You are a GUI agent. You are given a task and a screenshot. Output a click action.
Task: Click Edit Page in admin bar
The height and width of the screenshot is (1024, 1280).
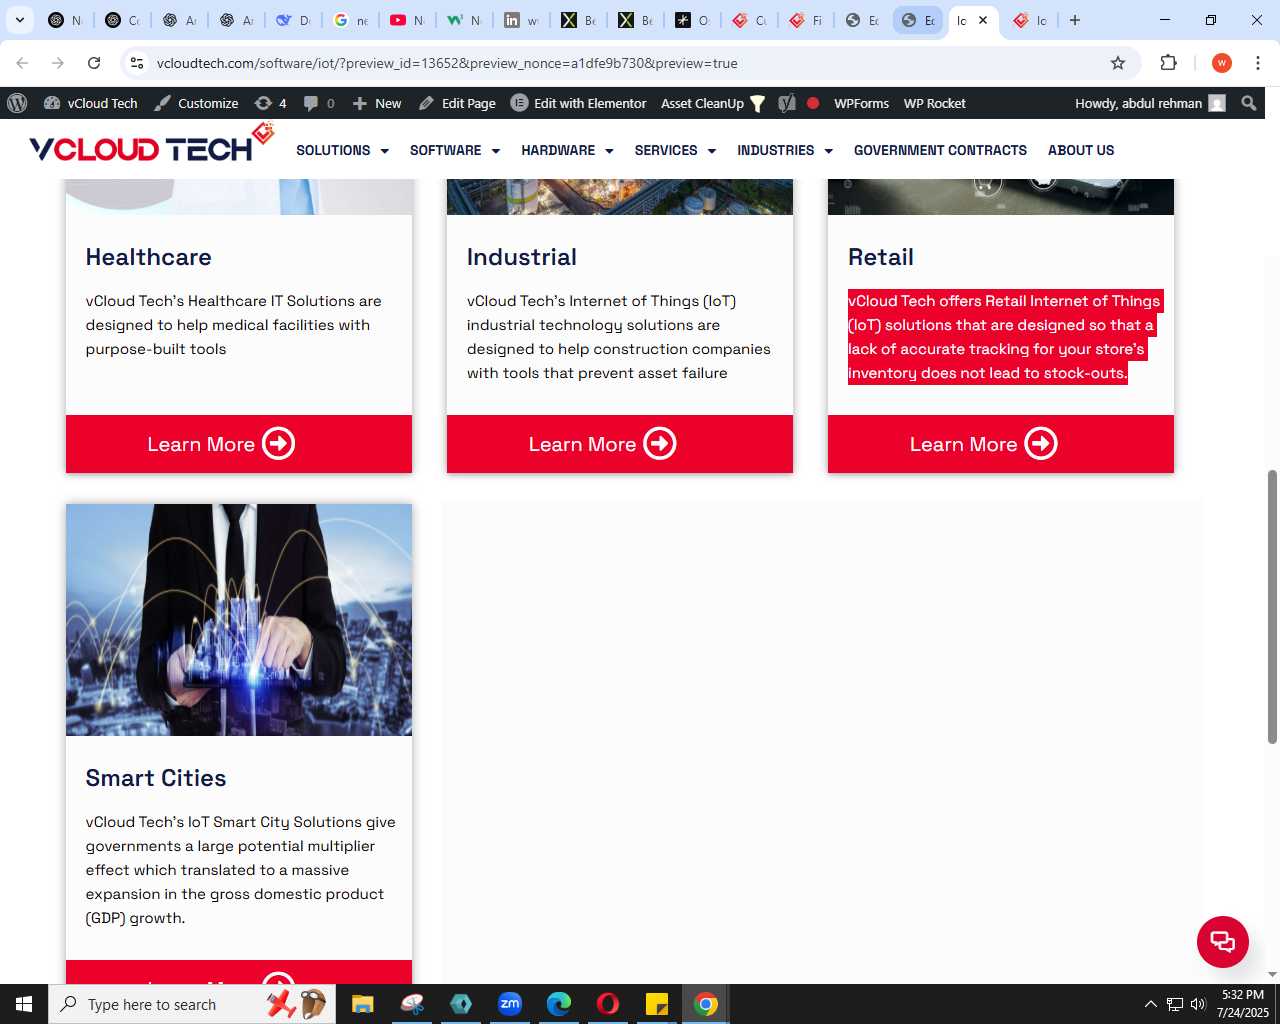coord(457,103)
